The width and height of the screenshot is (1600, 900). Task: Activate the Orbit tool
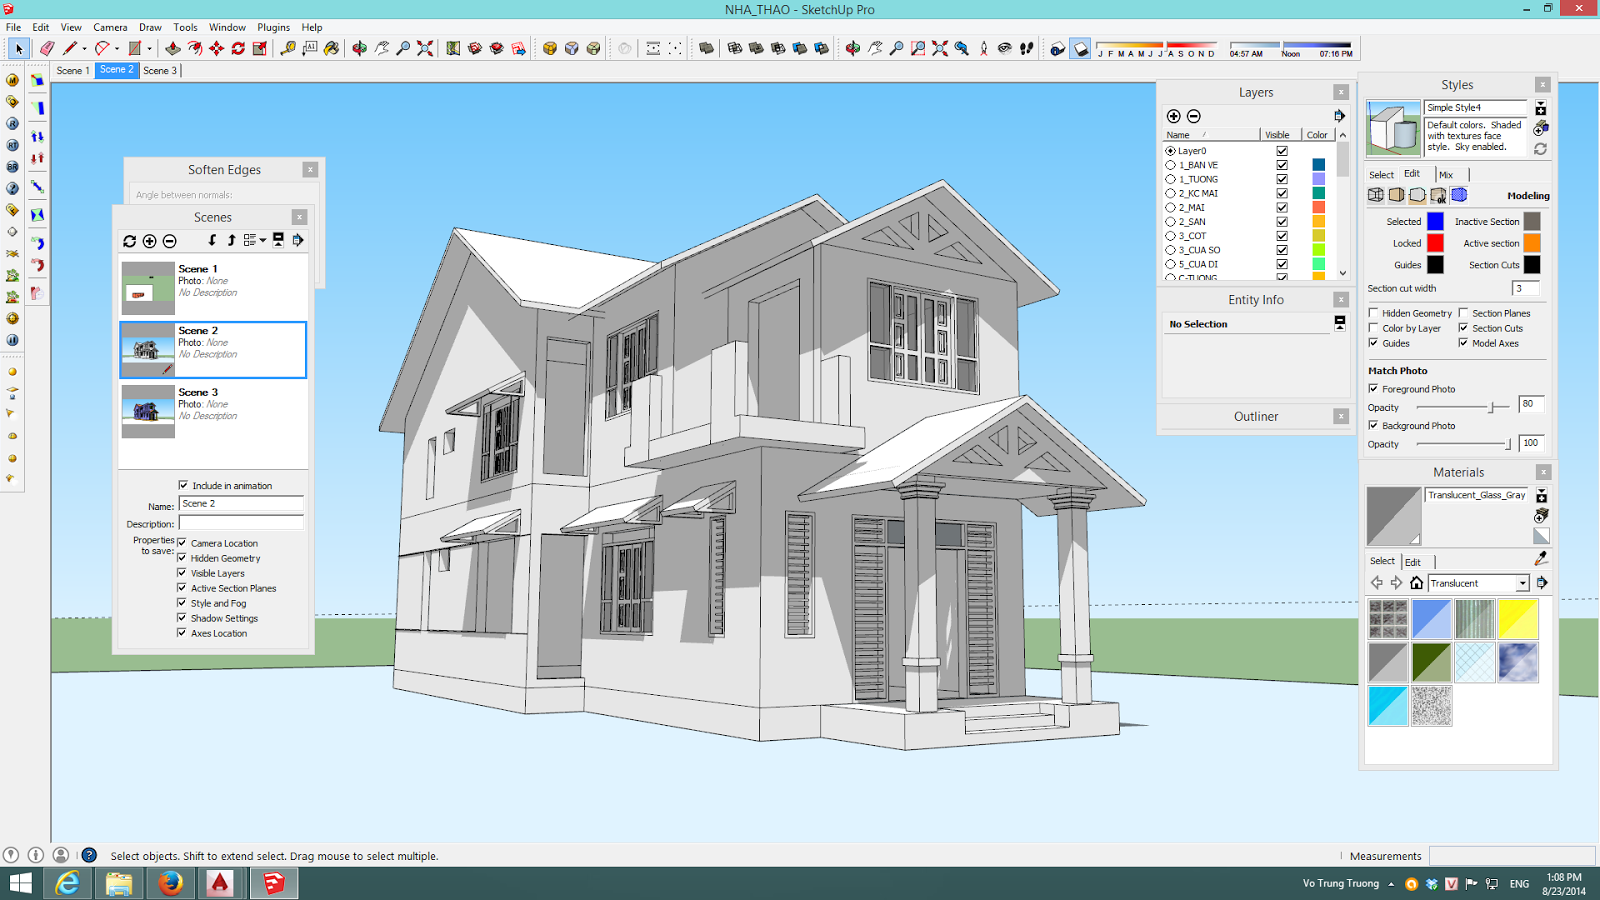[358, 47]
